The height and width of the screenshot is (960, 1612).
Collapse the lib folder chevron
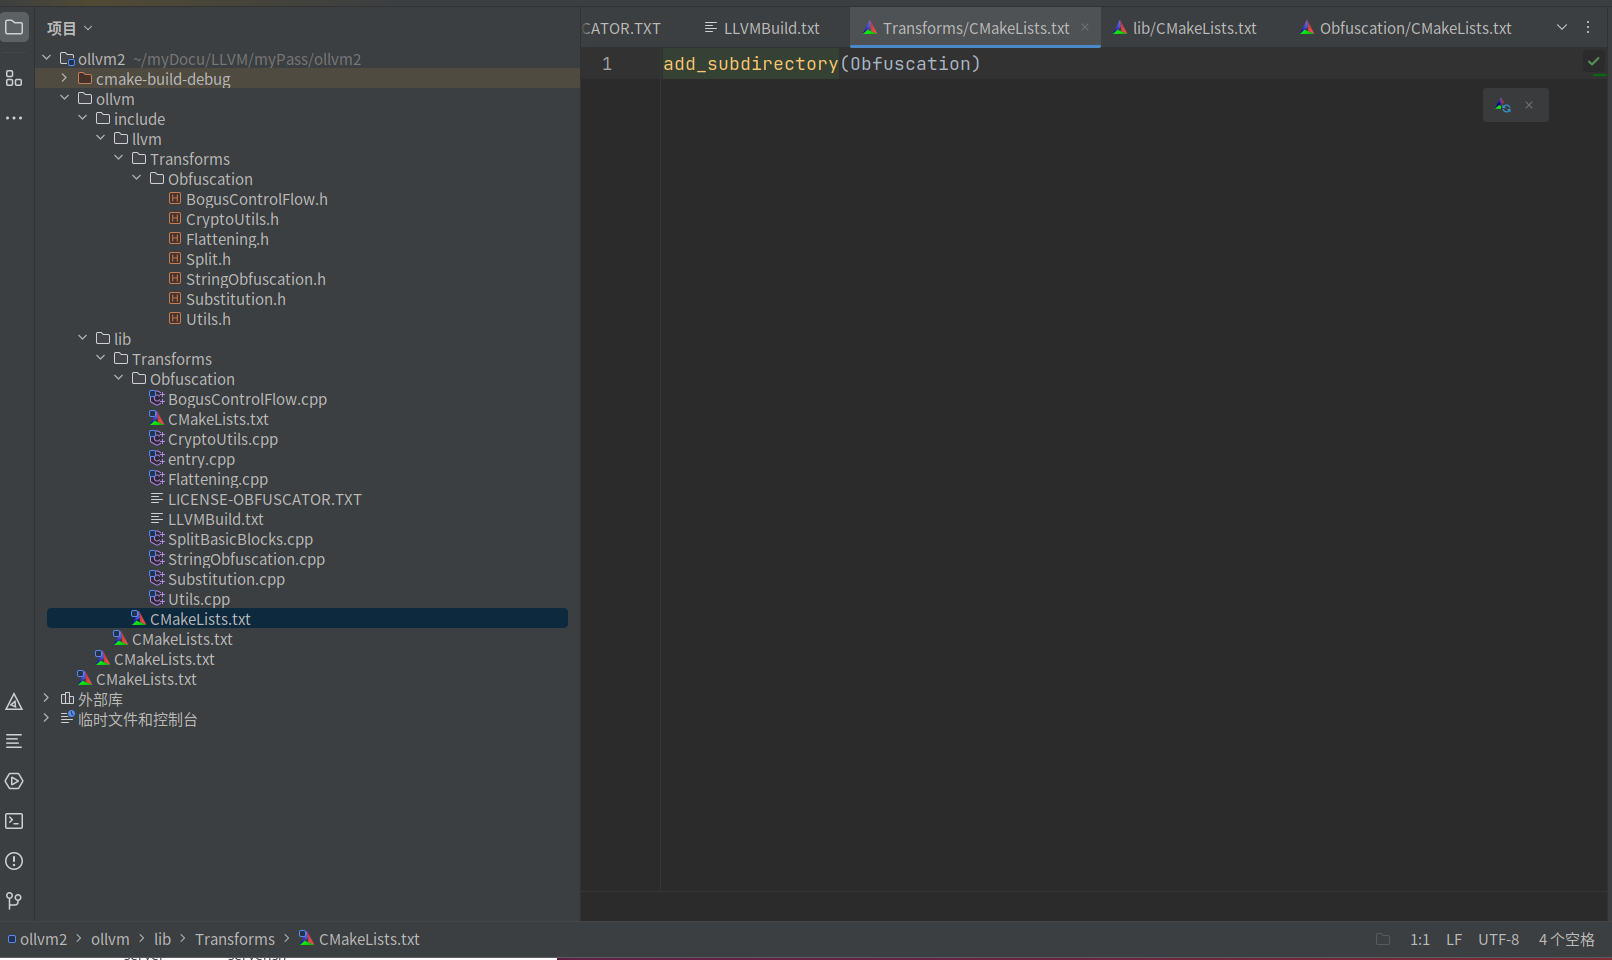click(x=83, y=338)
